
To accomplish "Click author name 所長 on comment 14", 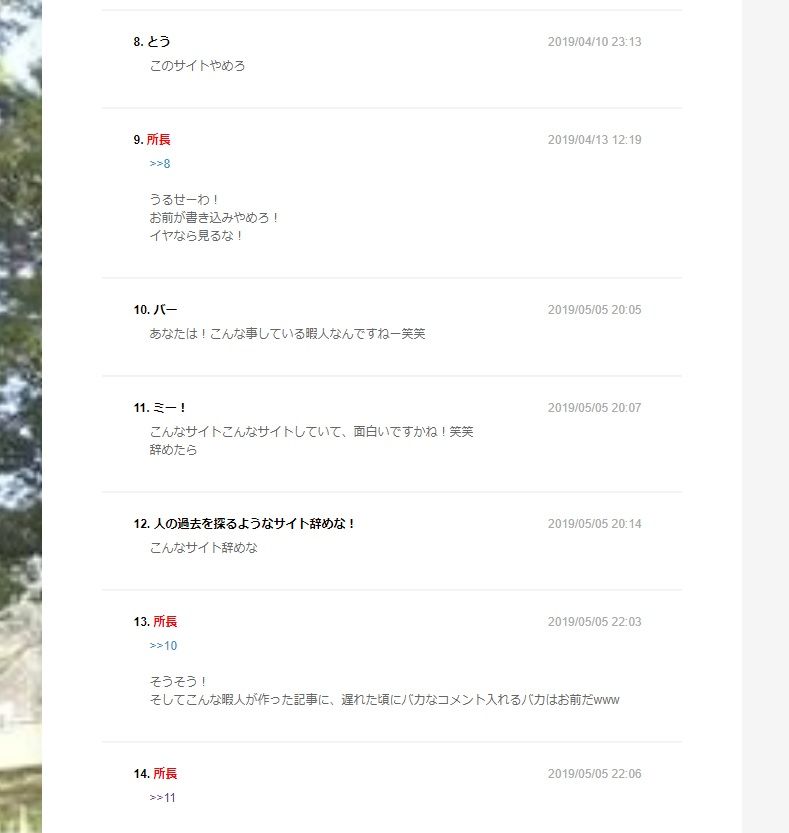I will (165, 774).
